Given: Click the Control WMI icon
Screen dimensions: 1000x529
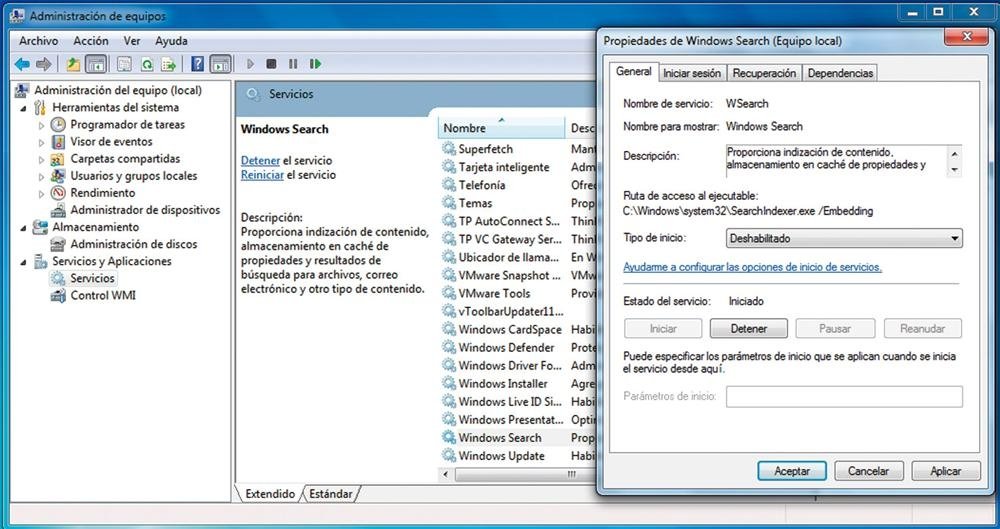Looking at the screenshot, I should [59, 295].
